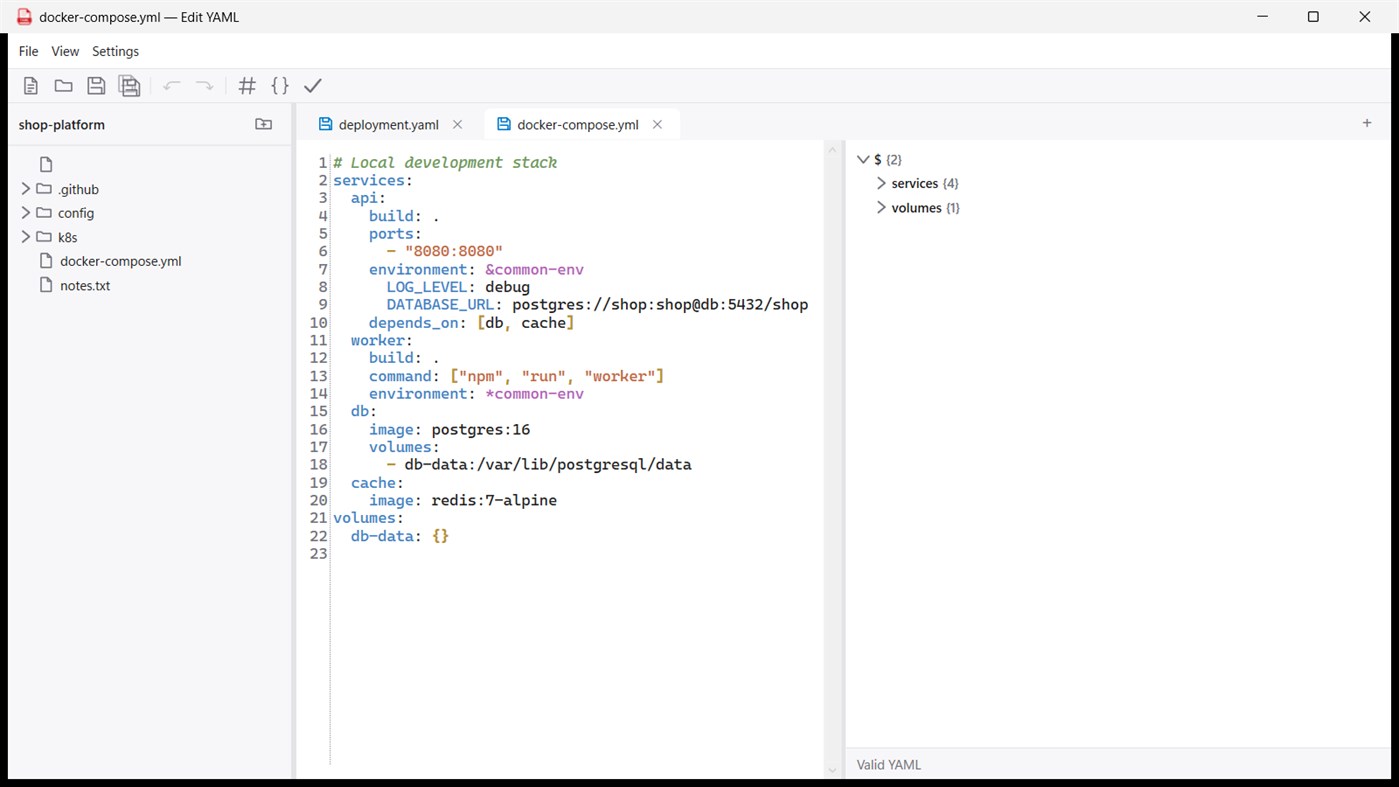Select notes.txt in file tree
Viewport: 1399px width, 787px height.
pyautogui.click(x=85, y=285)
